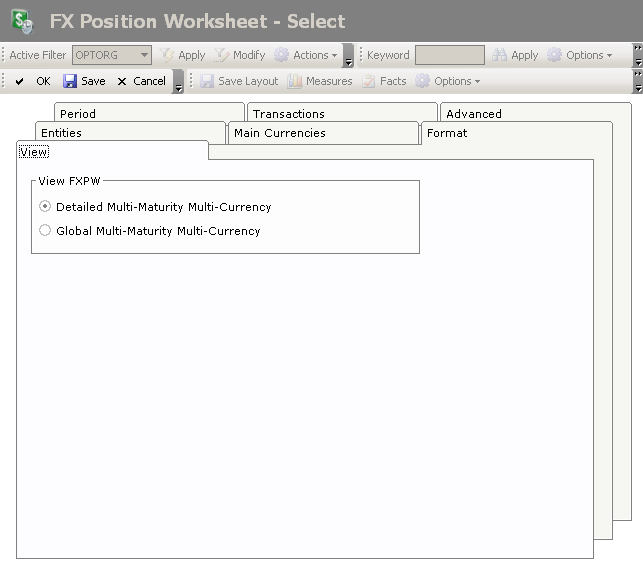643x571 pixels.
Task: Open the Active Filter OPTORG dropdown
Action: 144,55
